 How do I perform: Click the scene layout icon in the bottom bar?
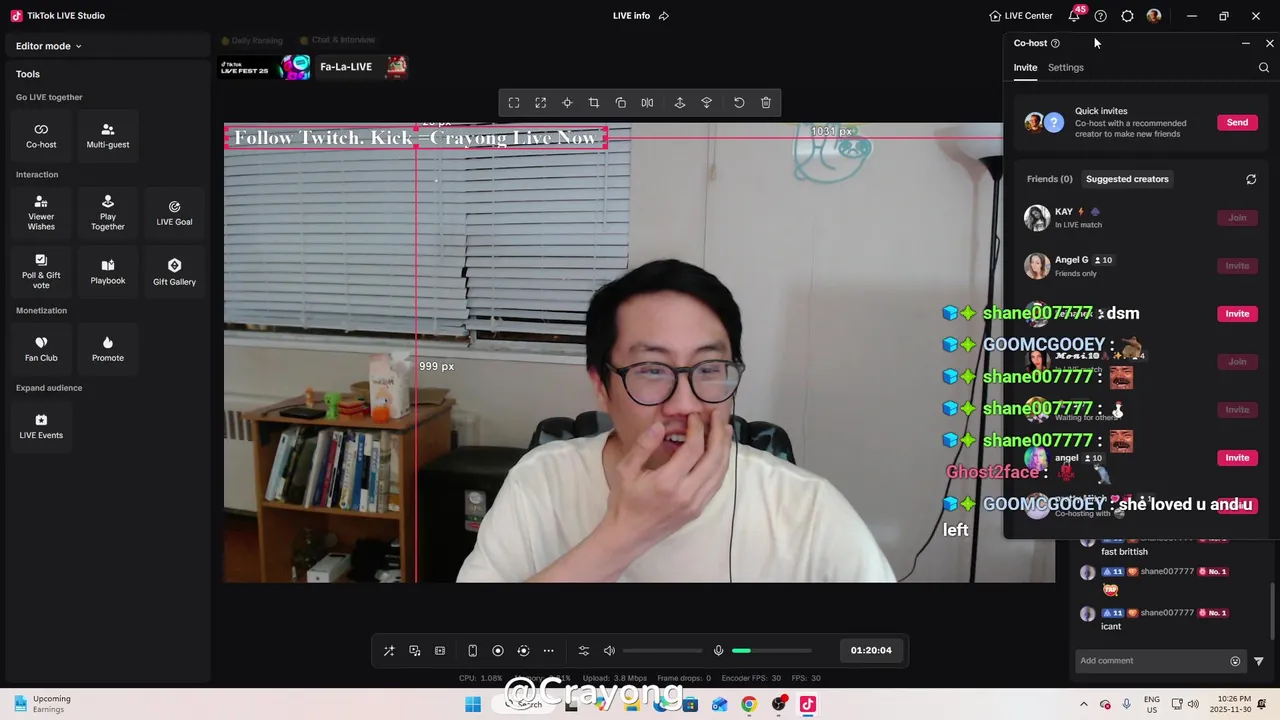[440, 651]
